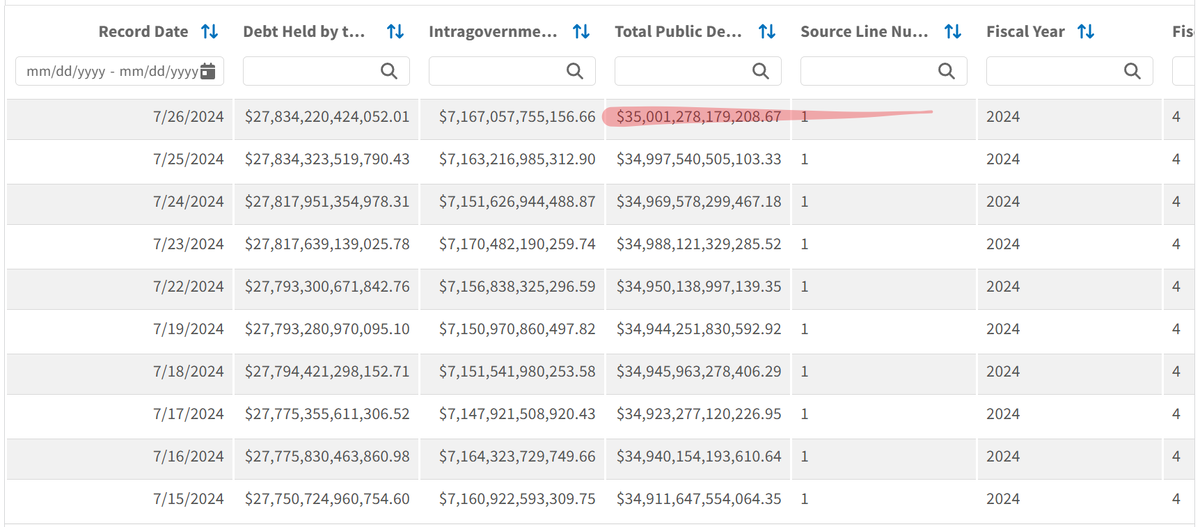Viewport: 1200px width, 527px height.
Task: Click the $7,163,216,985,312.90 intragovernmental value
Action: (518, 159)
